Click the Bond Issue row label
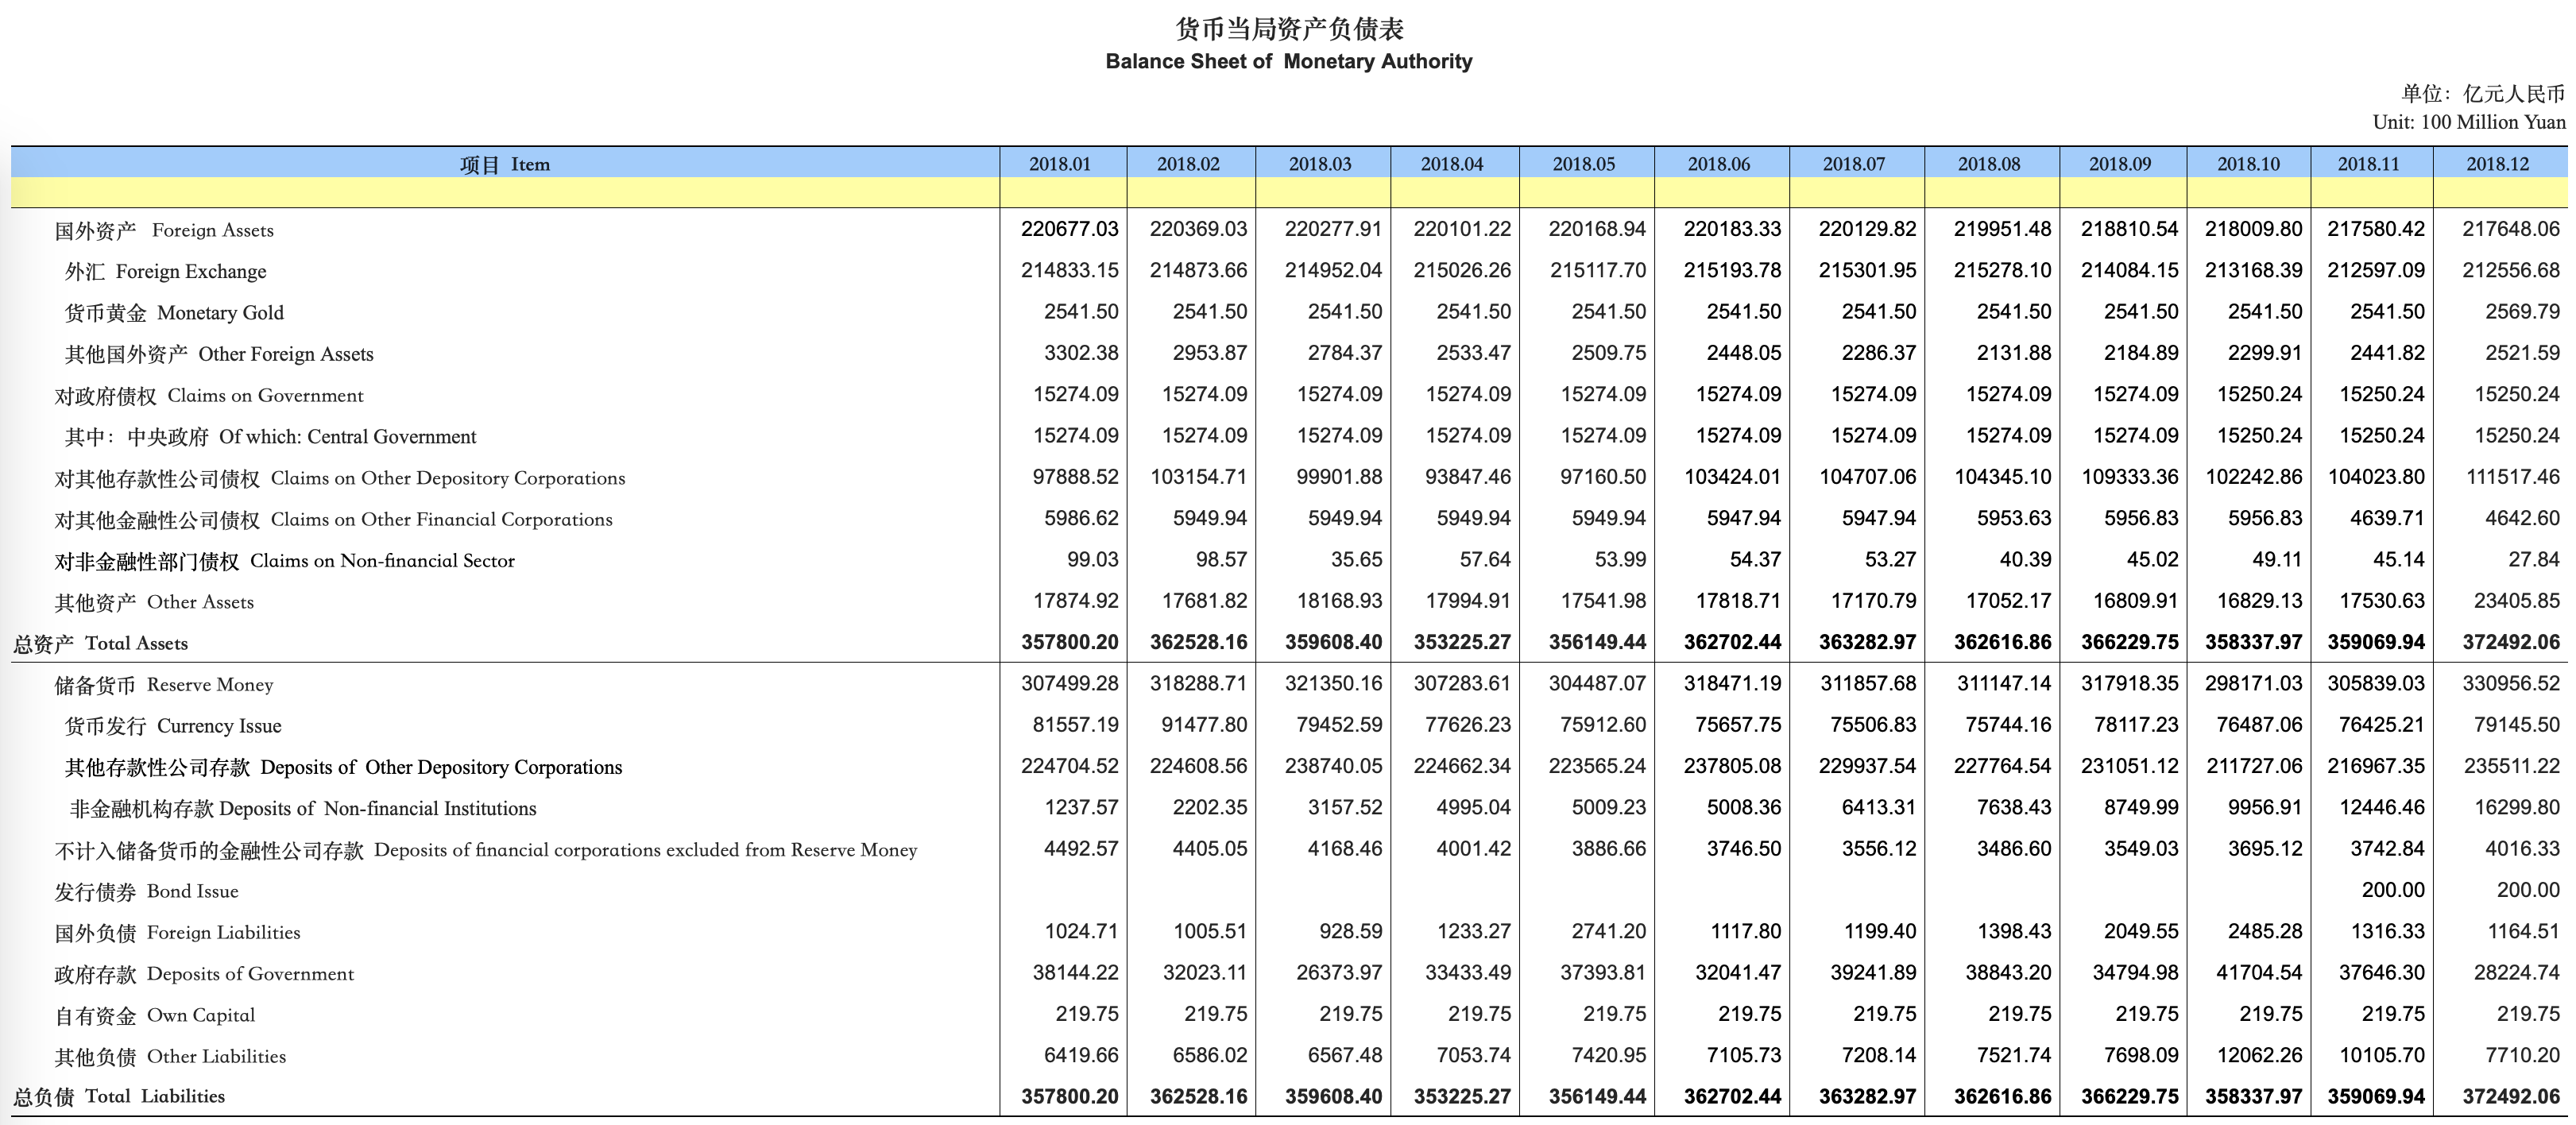The height and width of the screenshot is (1125, 2576). [146, 891]
